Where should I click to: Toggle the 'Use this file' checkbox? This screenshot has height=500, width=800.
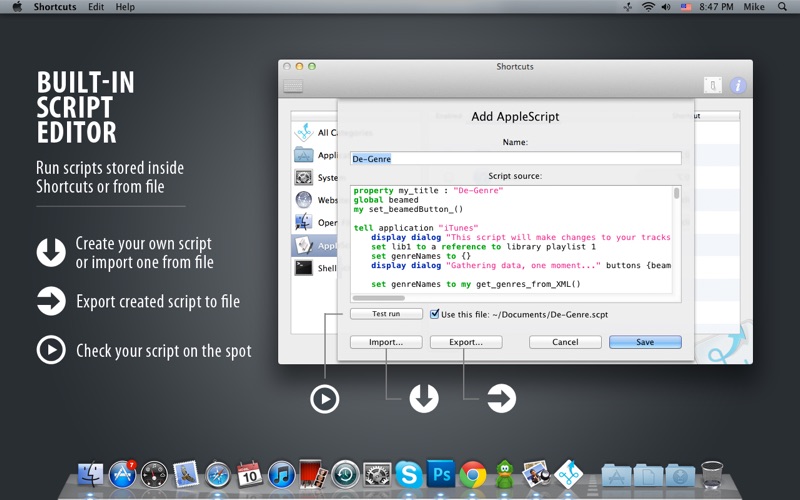(x=434, y=314)
